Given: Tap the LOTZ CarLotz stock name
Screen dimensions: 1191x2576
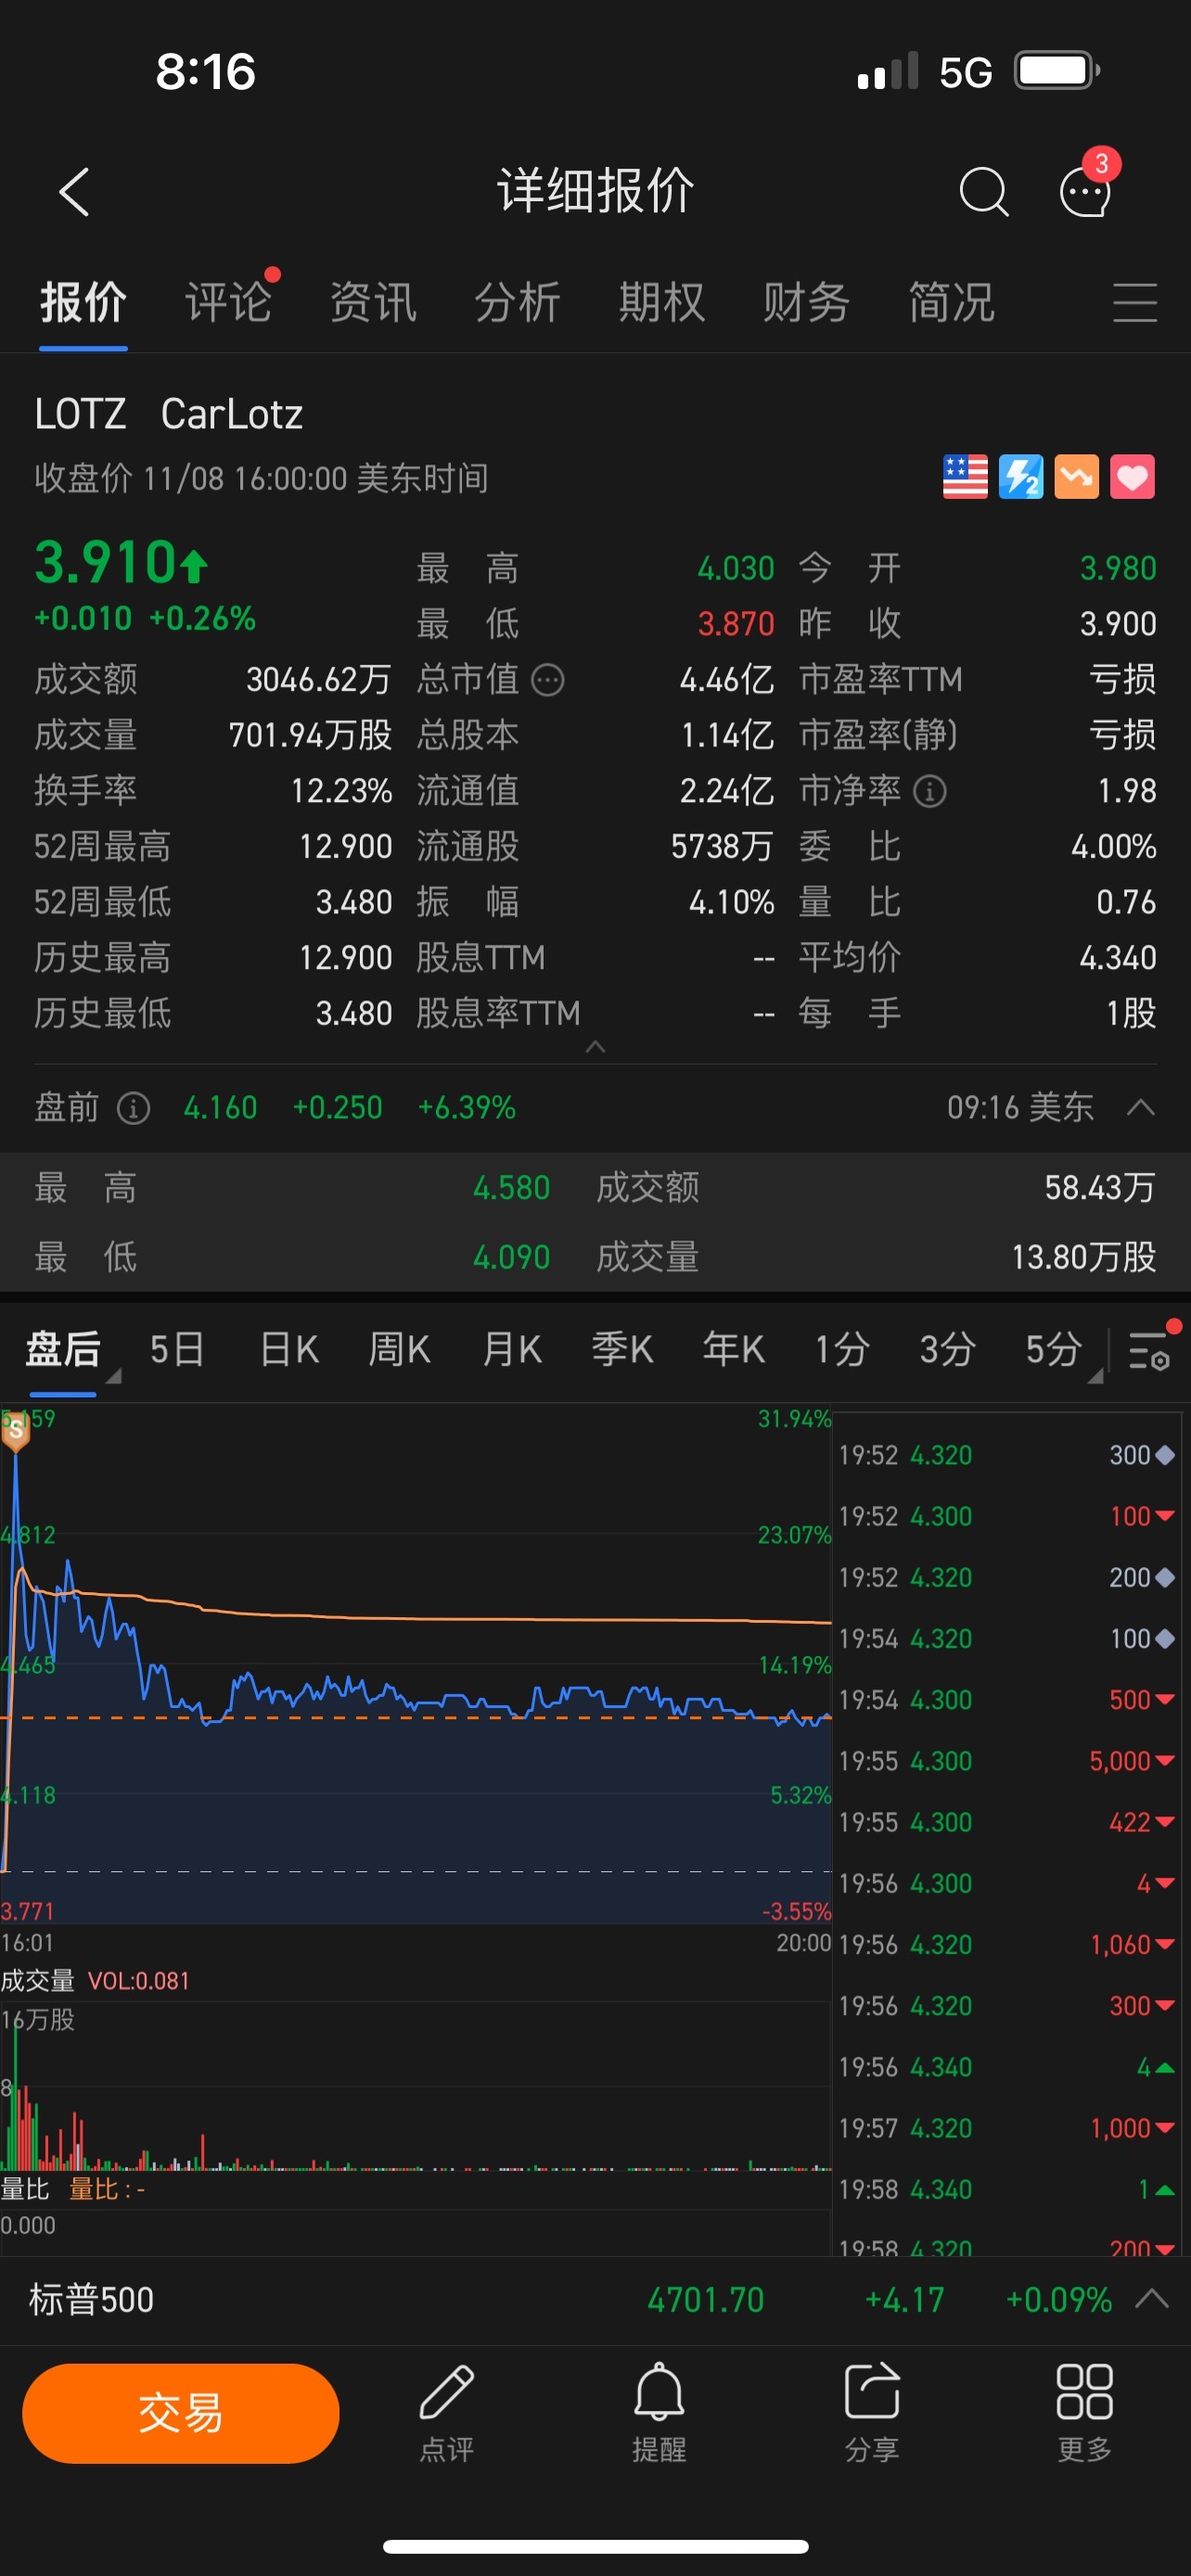Looking at the screenshot, I should (x=168, y=414).
